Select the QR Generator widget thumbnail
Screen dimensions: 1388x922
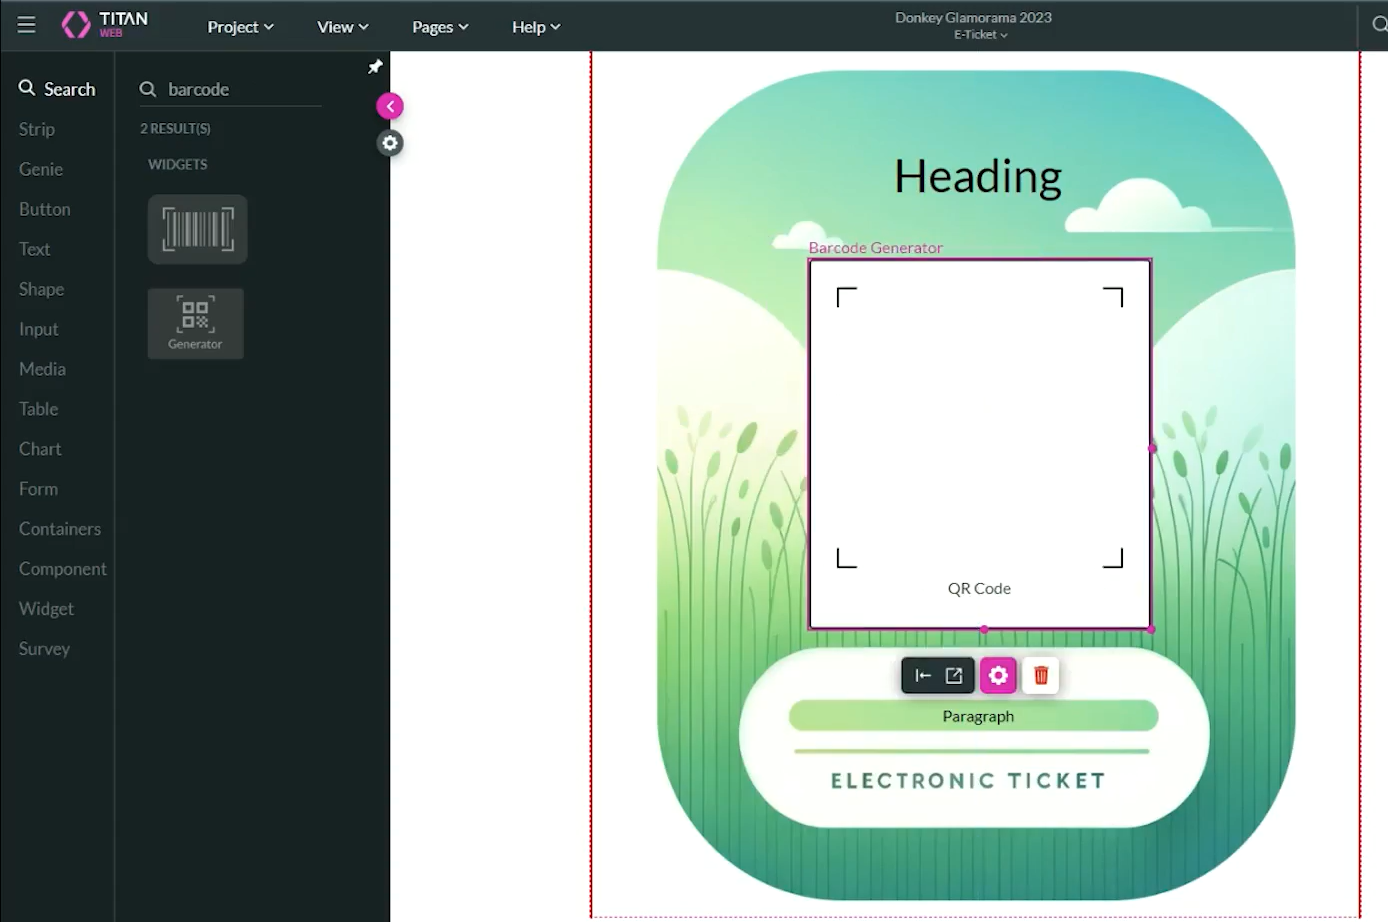coord(196,323)
